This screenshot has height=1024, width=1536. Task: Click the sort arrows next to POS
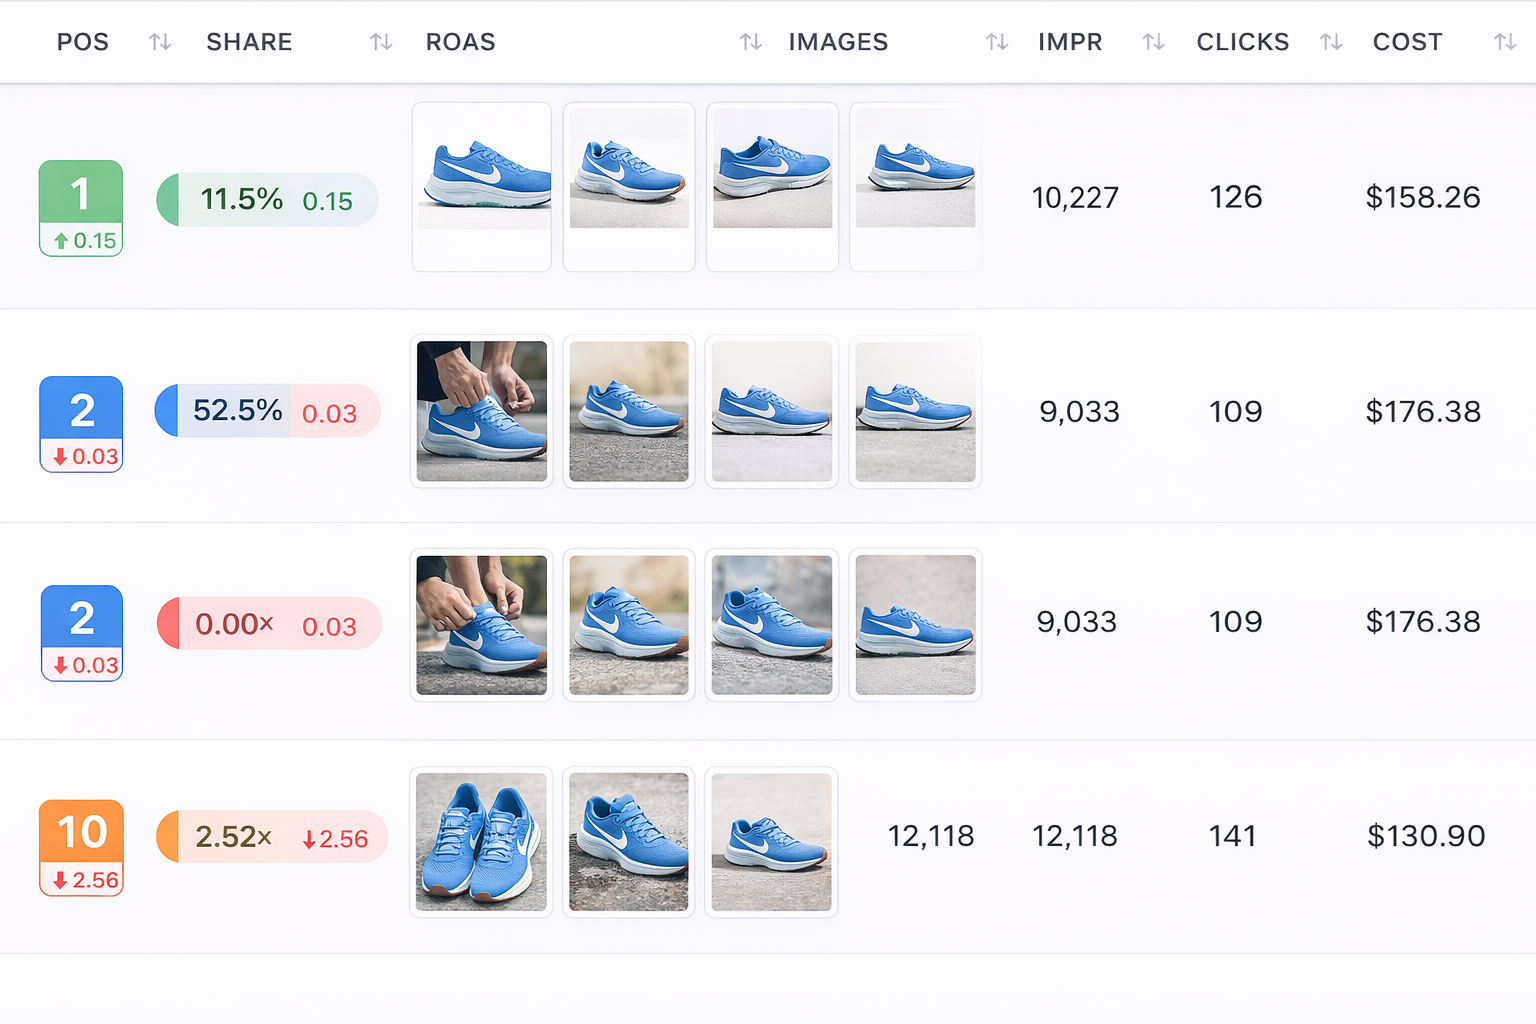coord(160,42)
